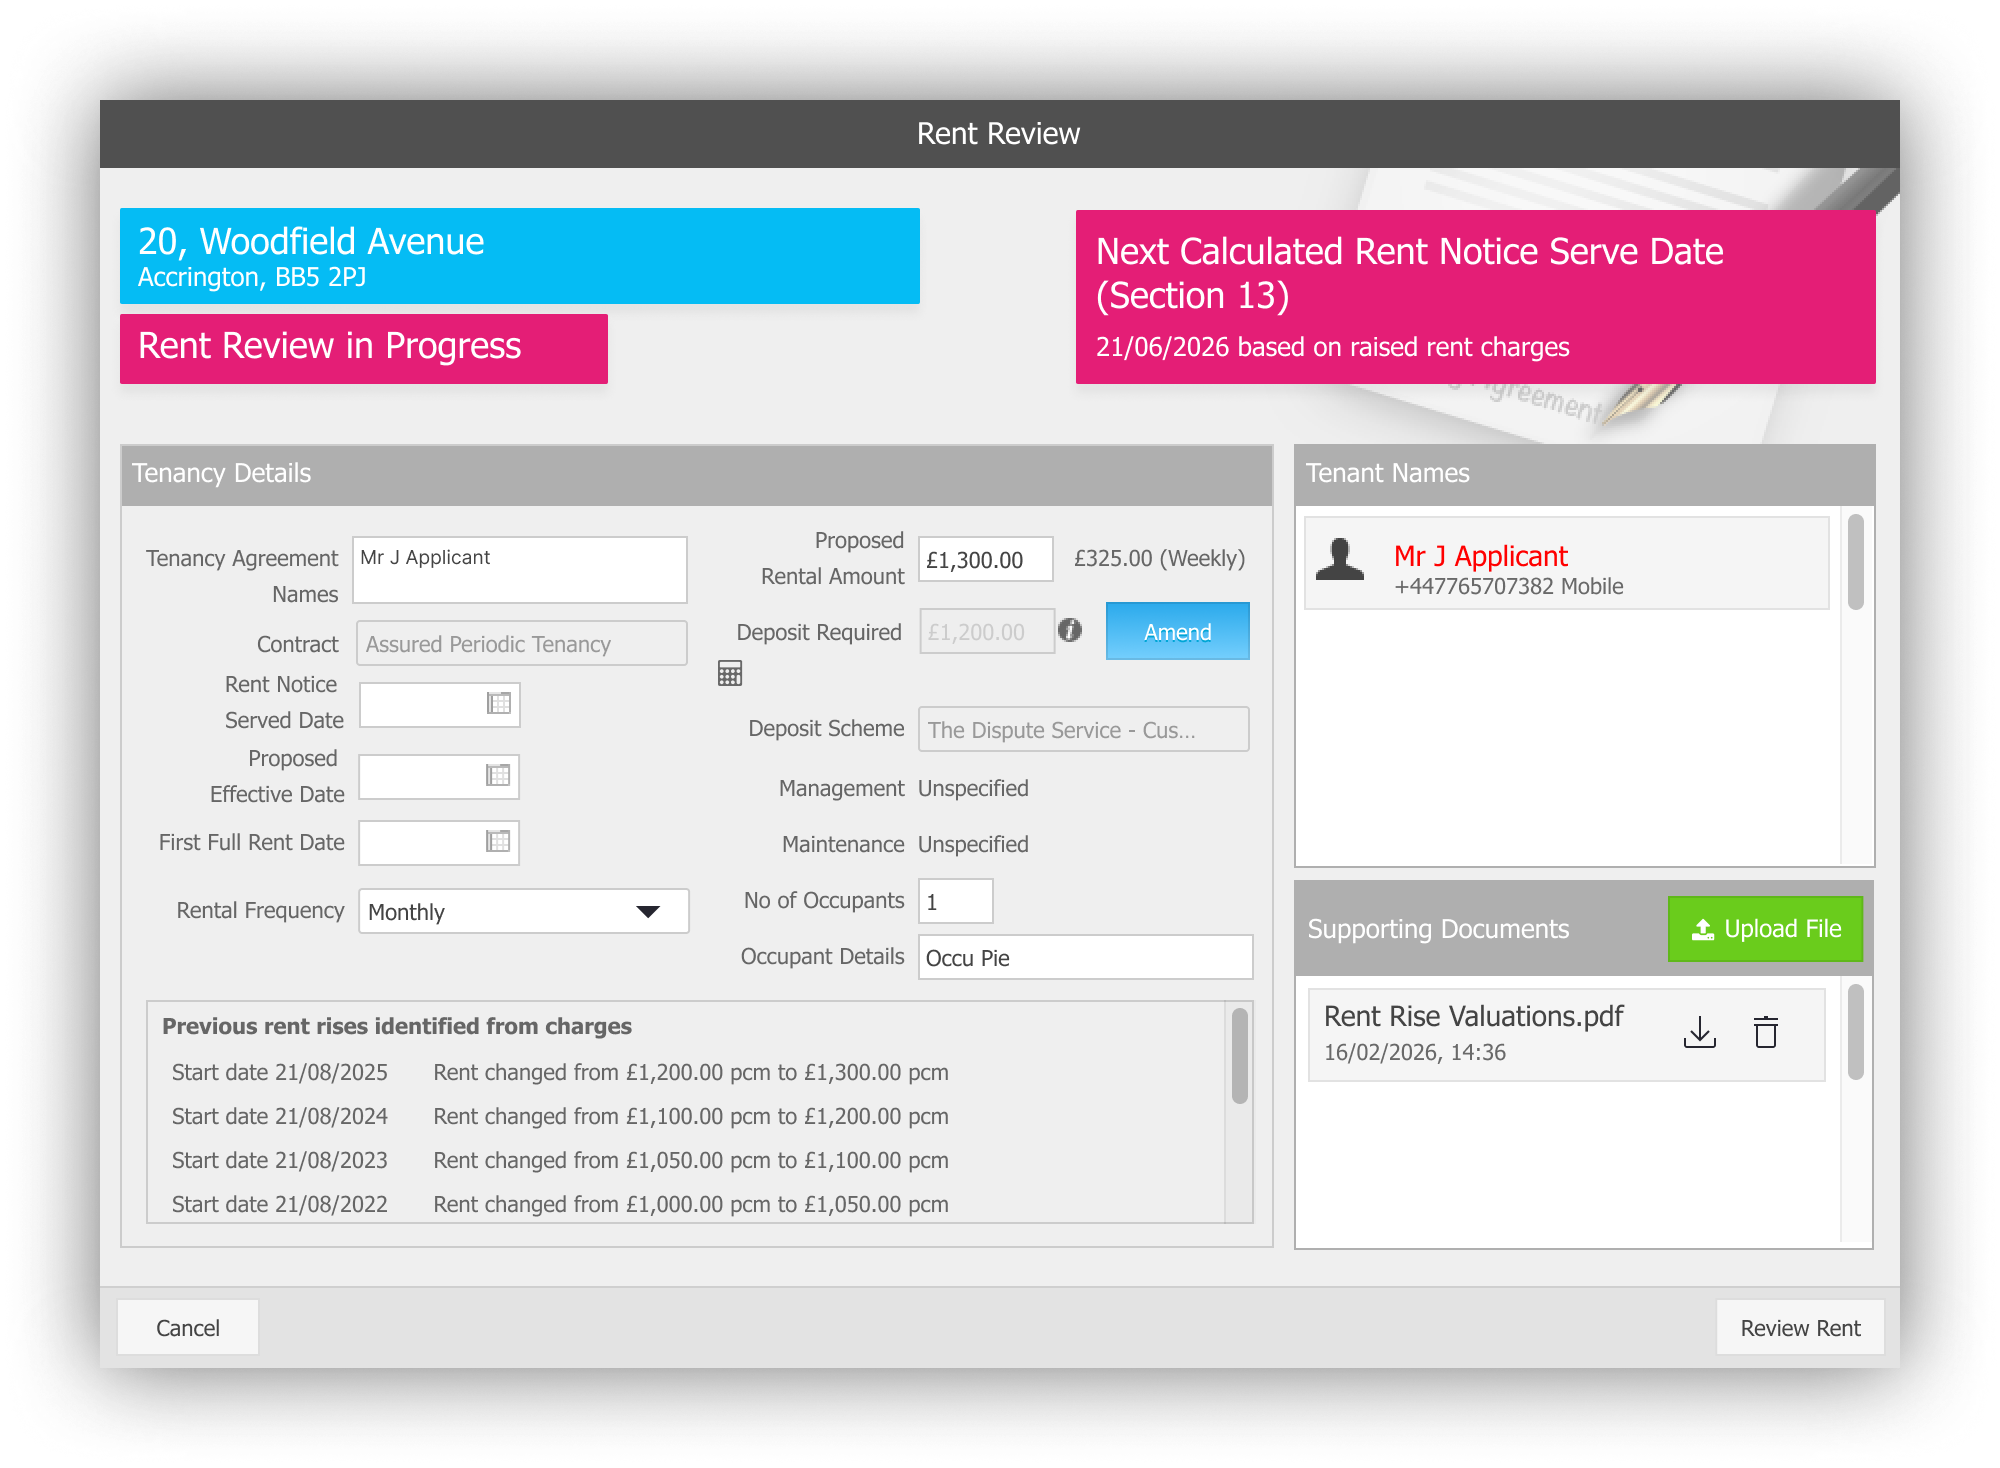Image resolution: width=2000 pixels, height=1468 pixels.
Task: Click the Rent Notice Served Date input
Action: pyautogui.click(x=440, y=704)
